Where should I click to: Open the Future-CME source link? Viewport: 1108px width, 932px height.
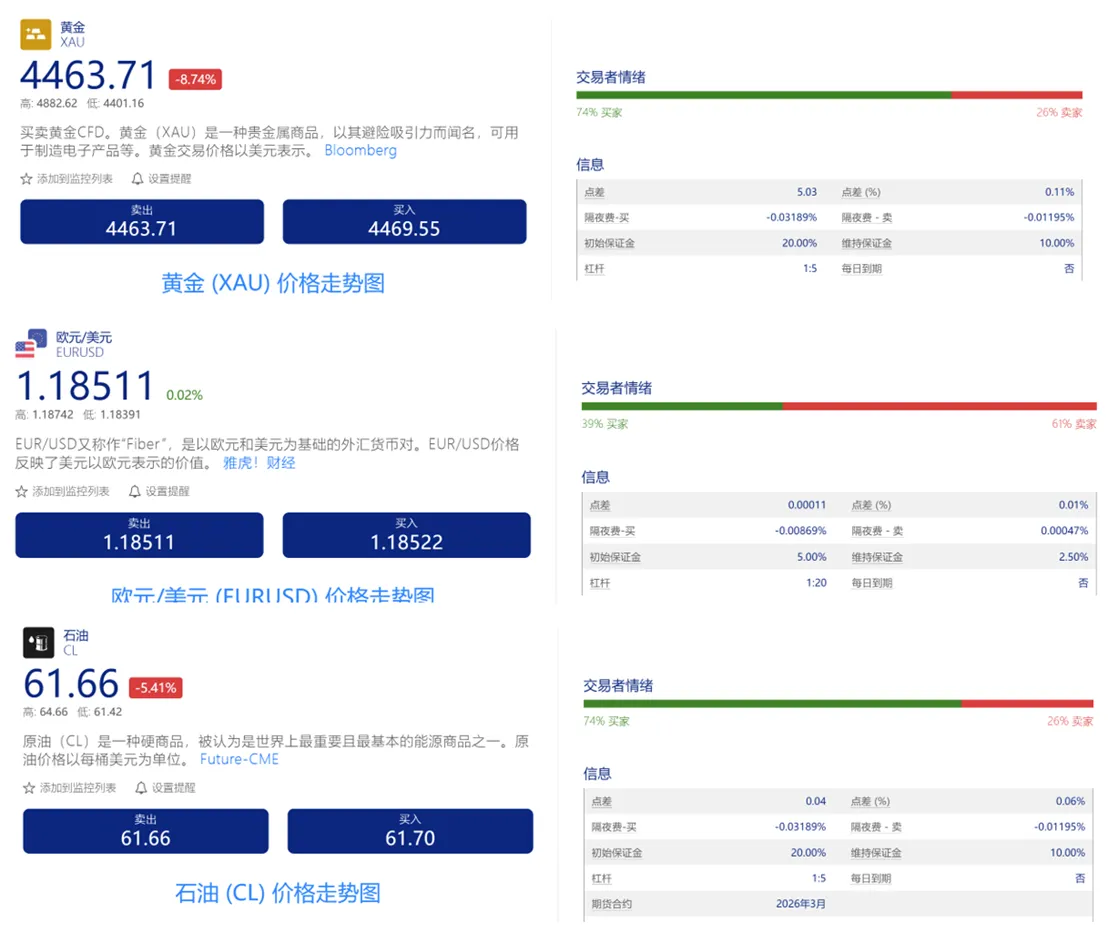(239, 760)
